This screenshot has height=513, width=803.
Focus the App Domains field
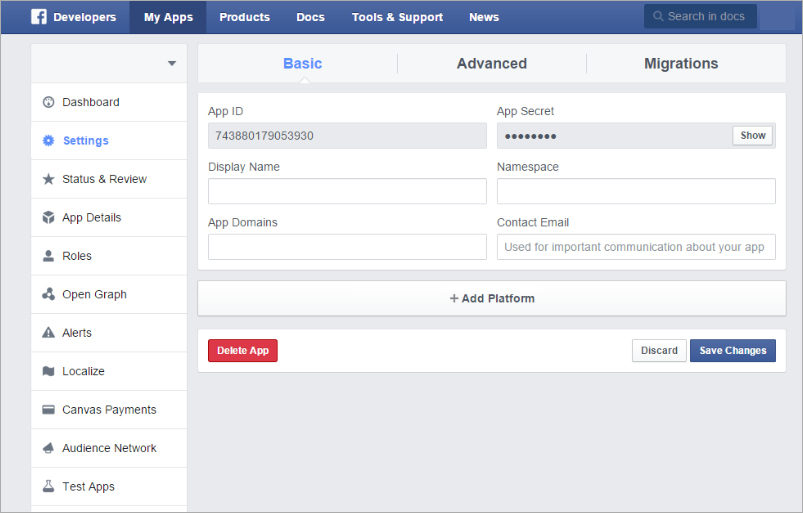point(347,247)
